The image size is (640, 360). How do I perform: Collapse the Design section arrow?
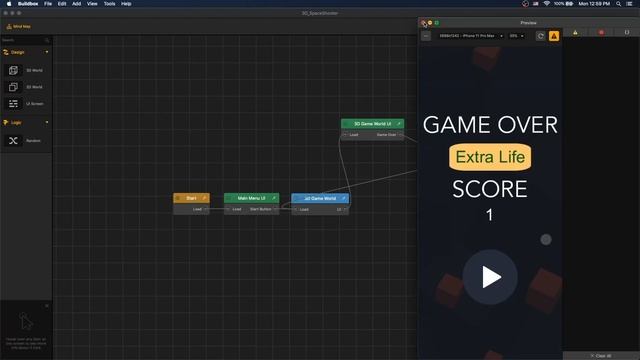click(x=47, y=52)
